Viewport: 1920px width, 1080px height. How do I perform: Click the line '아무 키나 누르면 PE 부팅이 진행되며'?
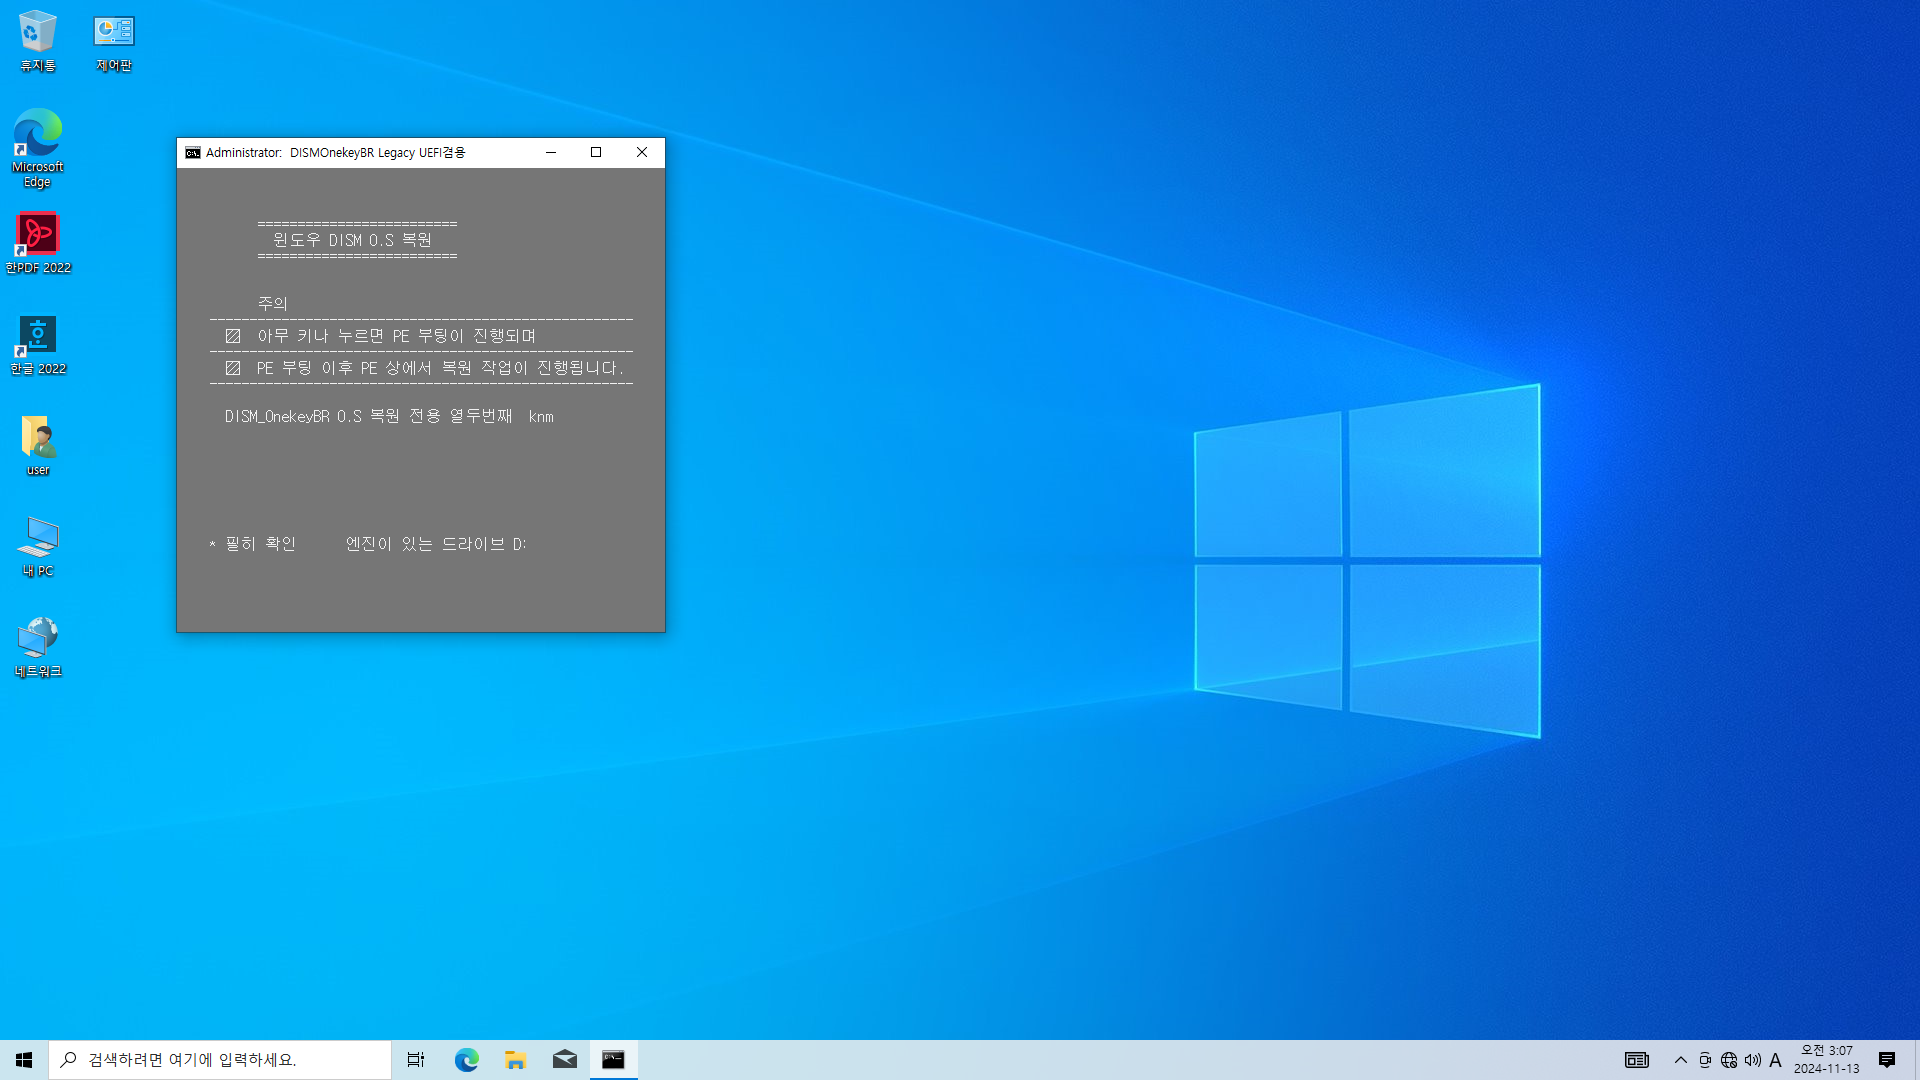click(397, 336)
